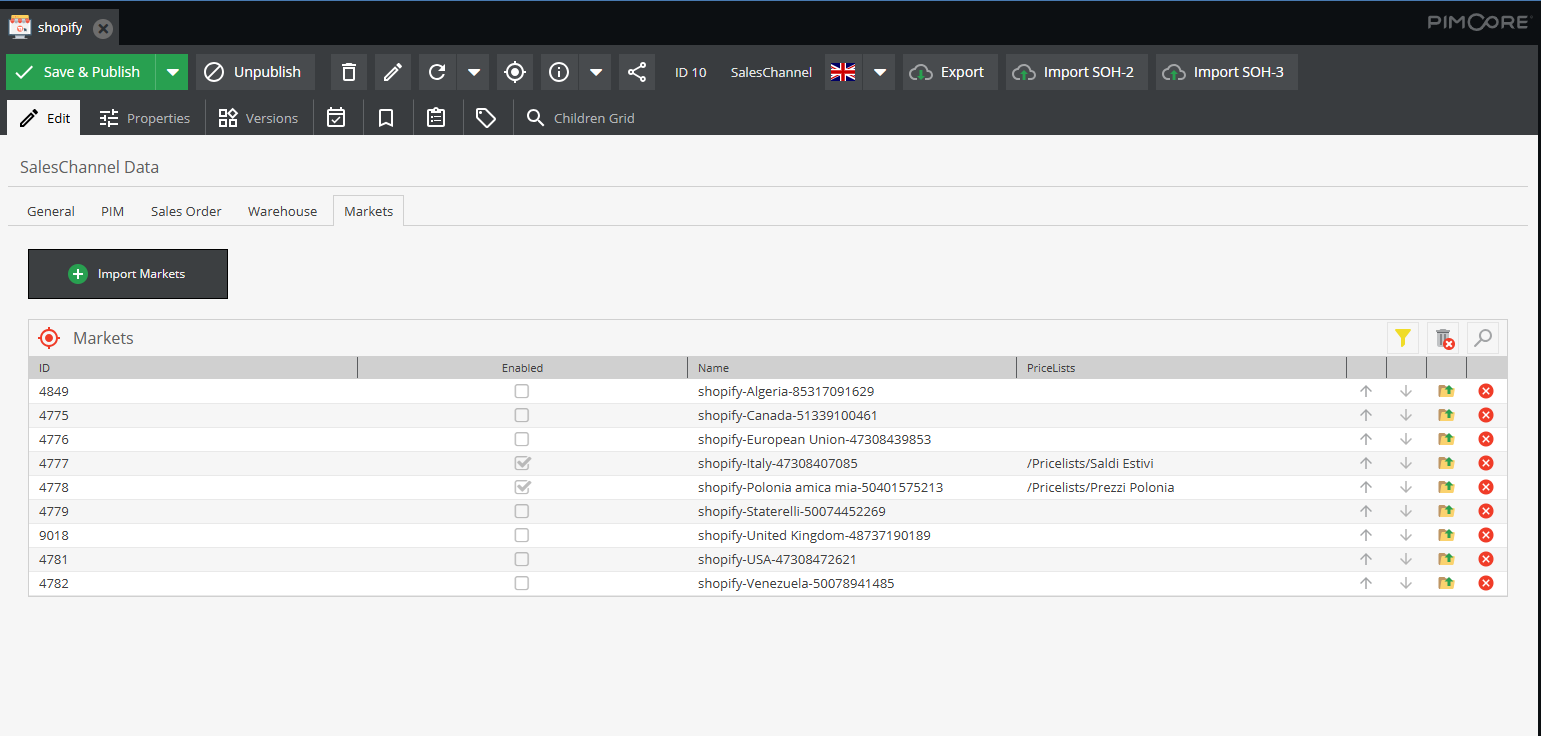This screenshot has width=1541, height=736.
Task: Open the Delete object icon in the toolbar
Action: tap(348, 72)
